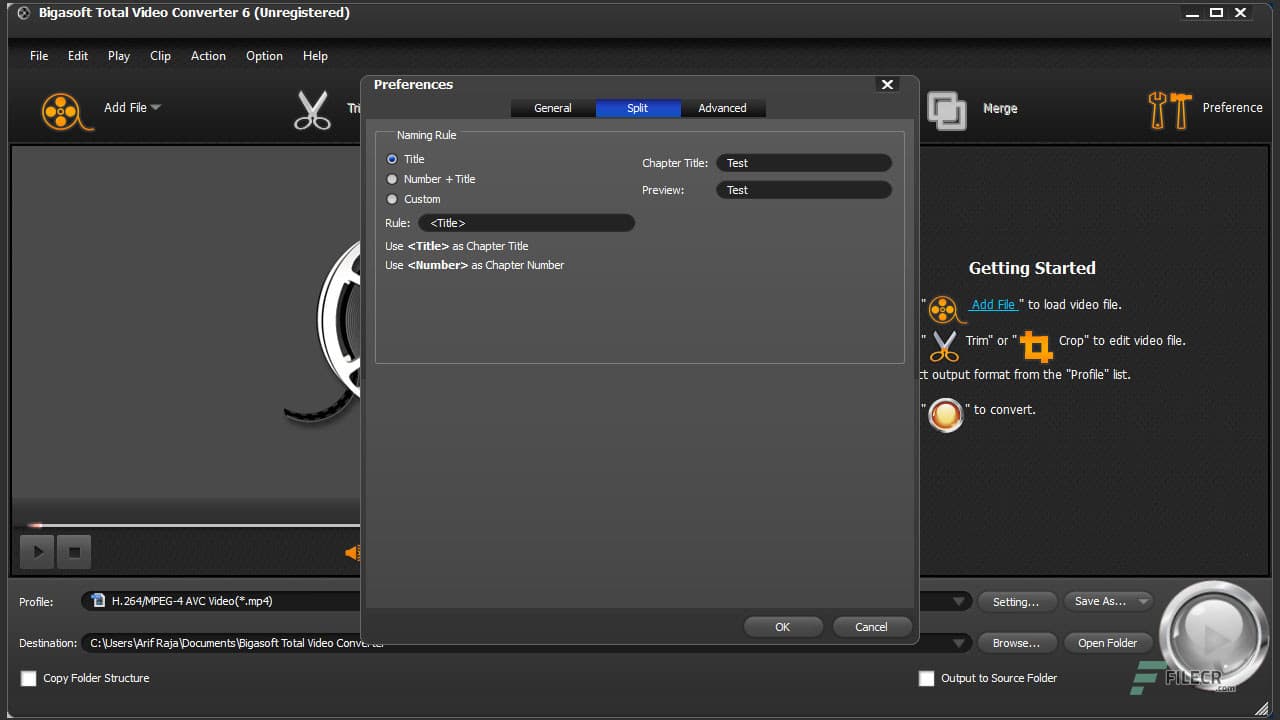Click the Crop icon in Getting Started
The height and width of the screenshot is (720, 1280).
[1036, 345]
